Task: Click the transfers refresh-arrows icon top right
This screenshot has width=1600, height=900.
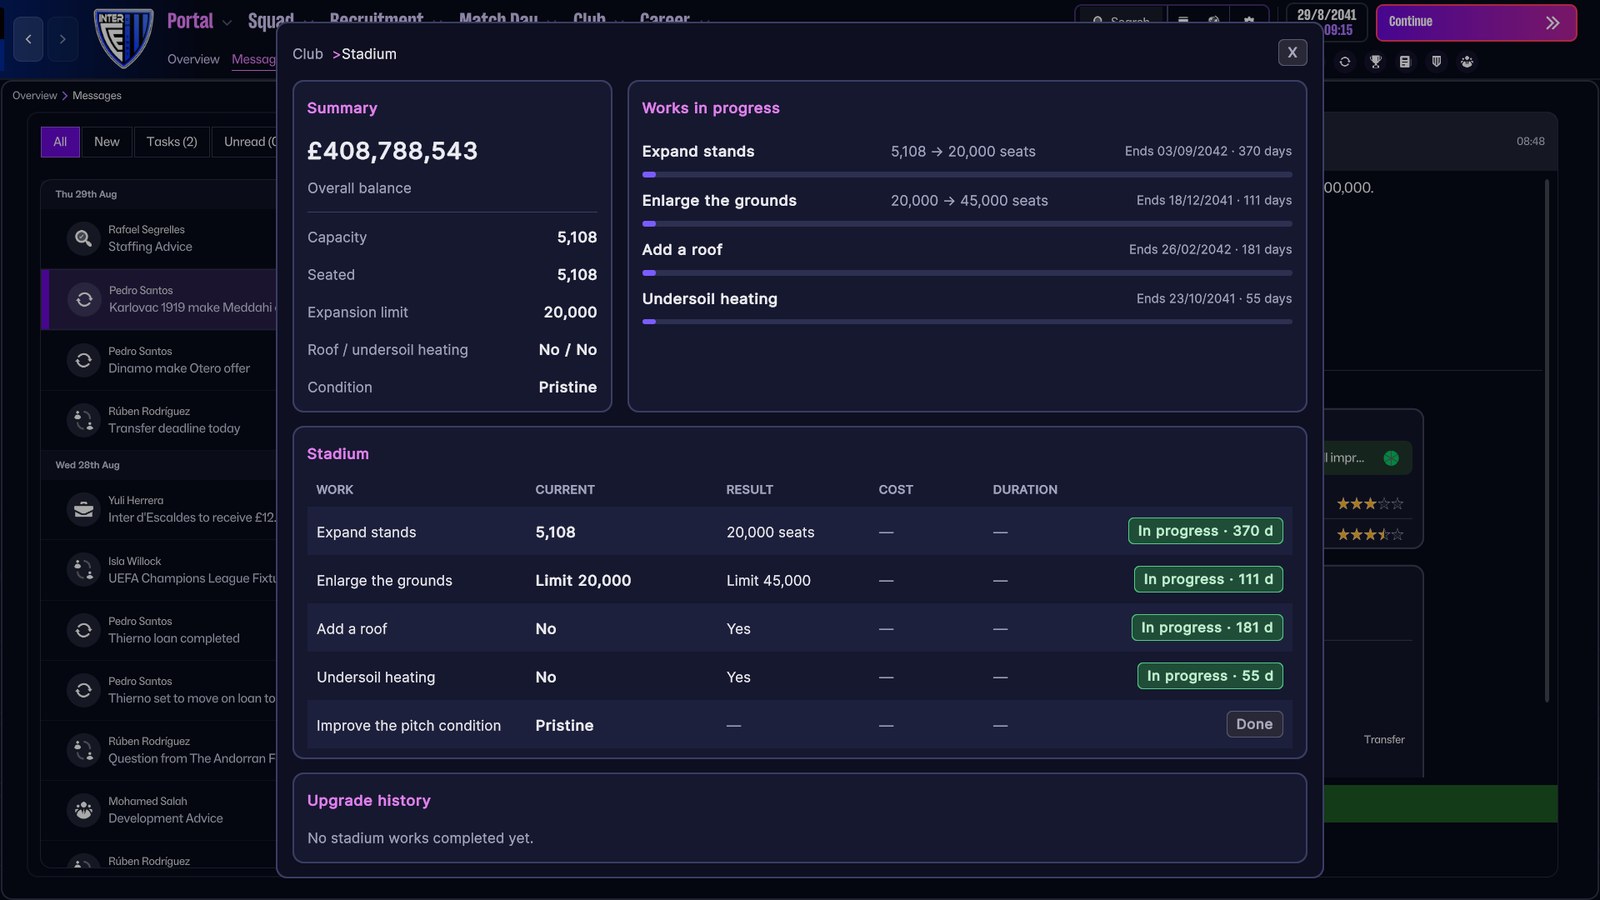Action: pos(1345,62)
